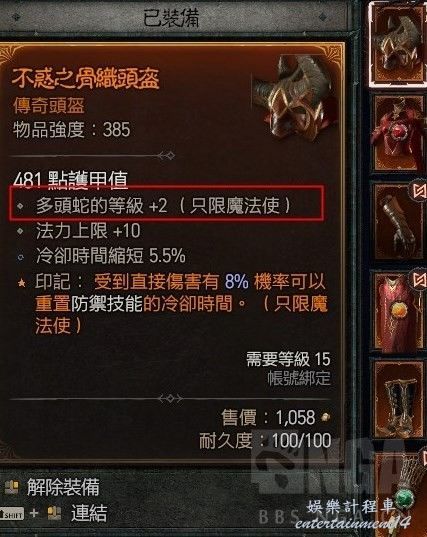Select the gloves equipment slot
Image resolution: width=427 pixels, height=537 pixels.
click(x=399, y=221)
